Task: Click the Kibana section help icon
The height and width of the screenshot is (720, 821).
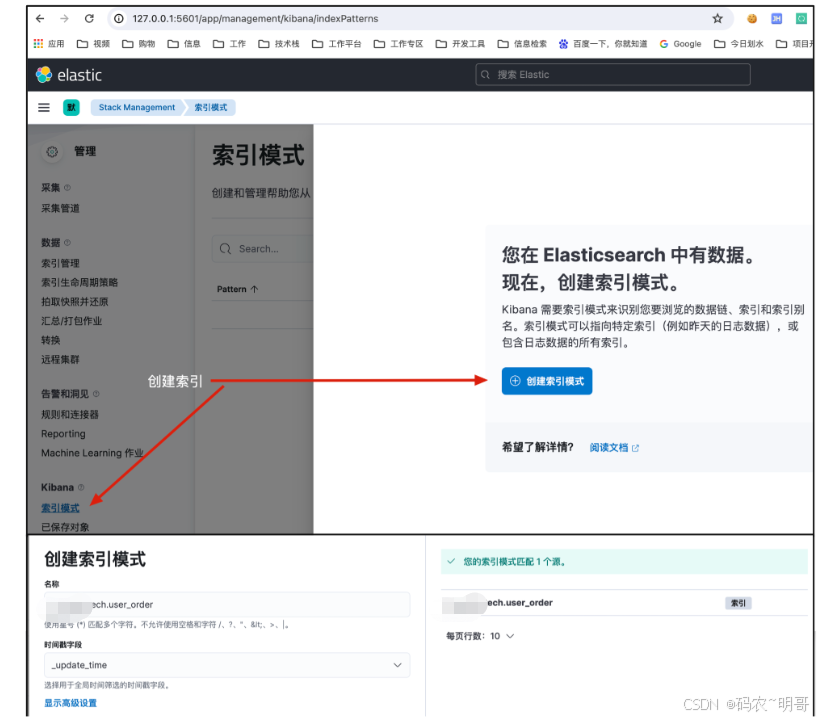Action: (x=81, y=488)
